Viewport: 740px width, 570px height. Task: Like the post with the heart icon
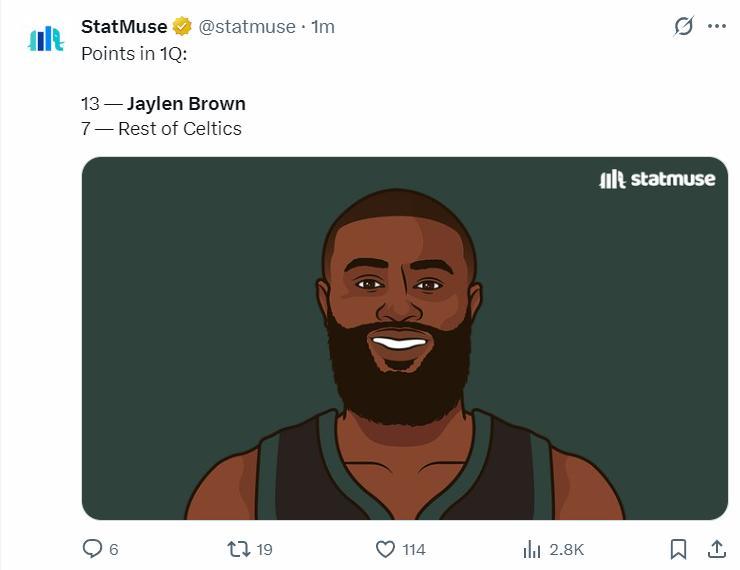tap(385, 549)
